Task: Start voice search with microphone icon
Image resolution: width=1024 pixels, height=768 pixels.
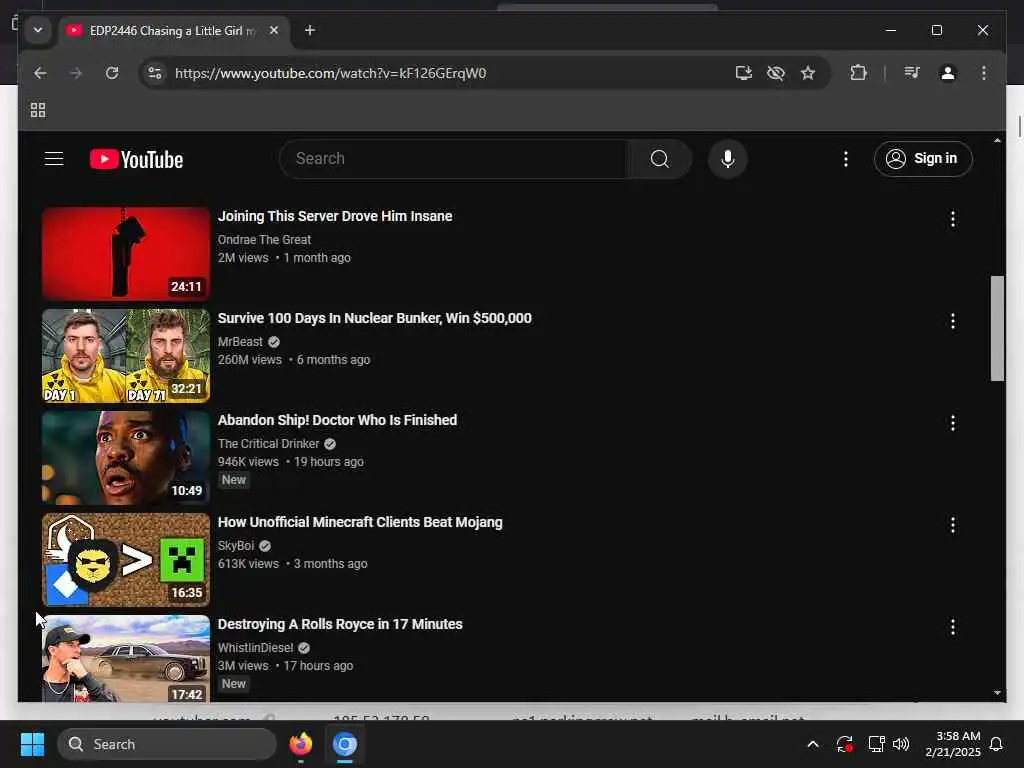Action: (x=728, y=159)
